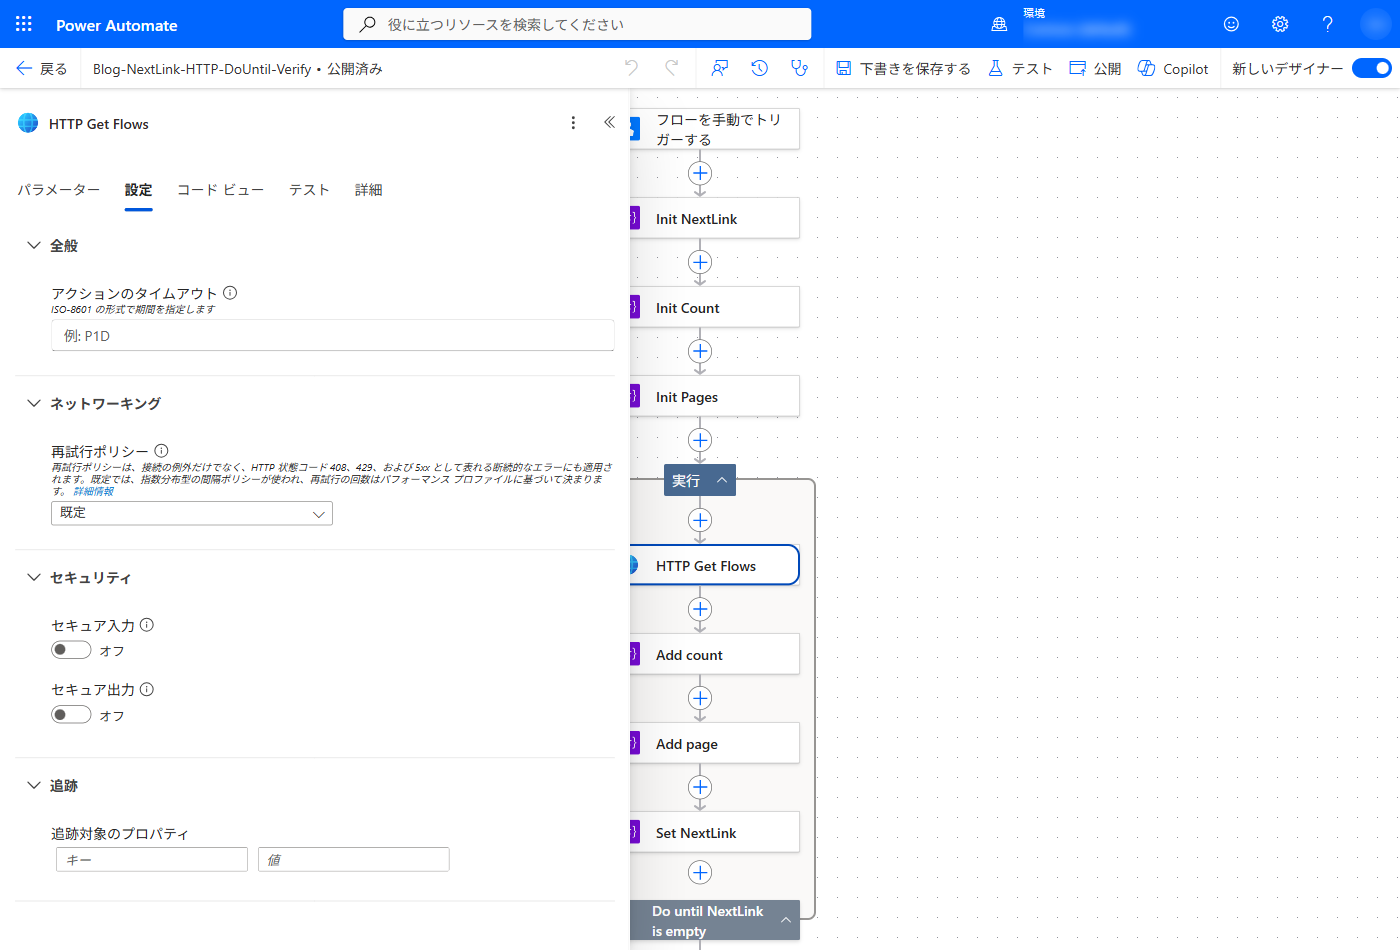Click the redo arrow icon
The height and width of the screenshot is (950, 1400).
(672, 68)
